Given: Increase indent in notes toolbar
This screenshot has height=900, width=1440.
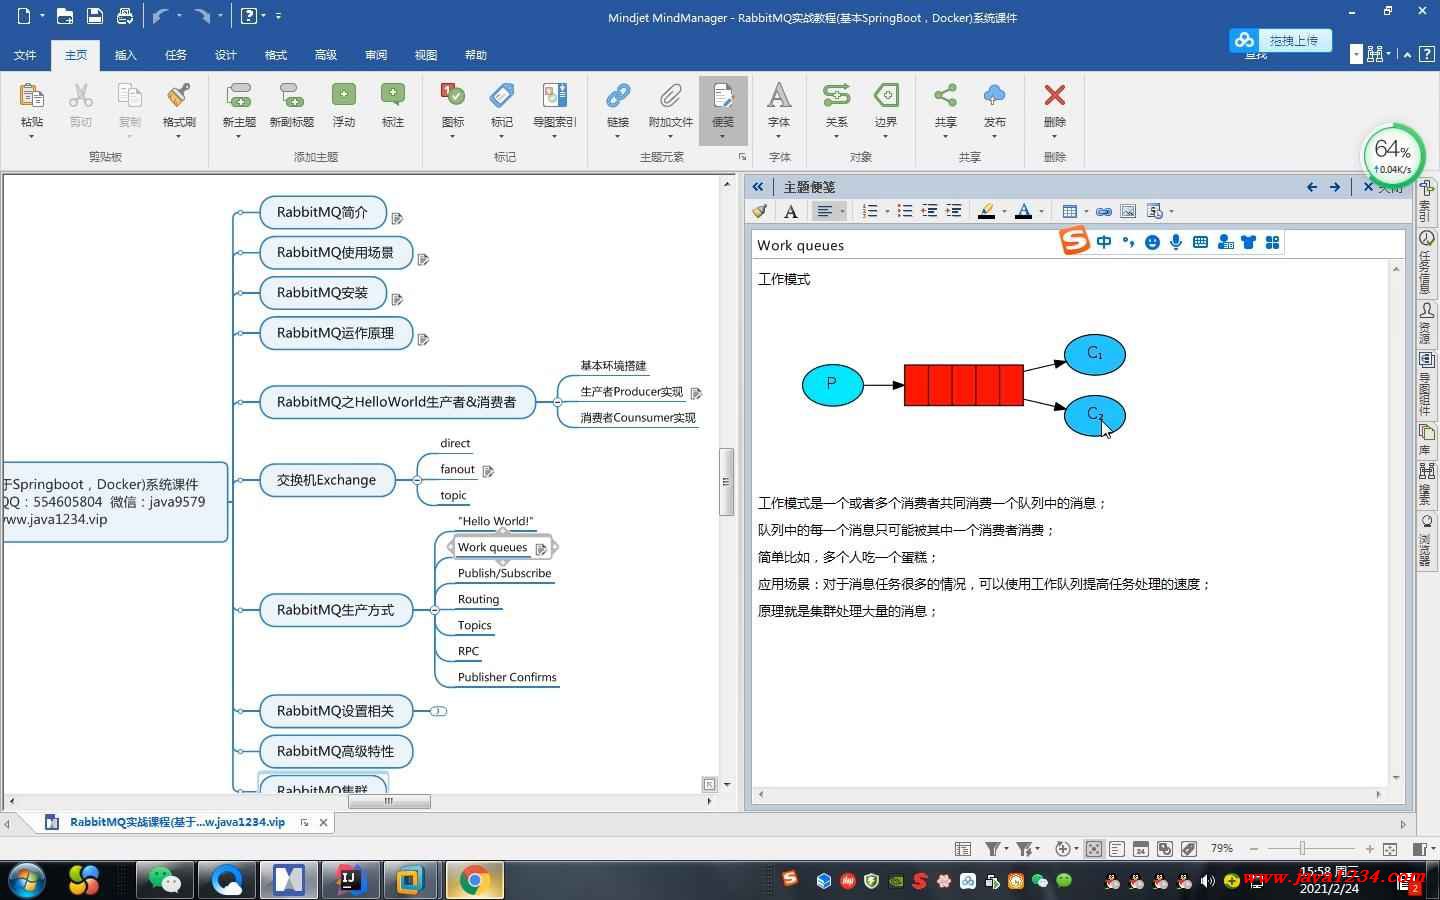Looking at the screenshot, I should click(x=954, y=211).
